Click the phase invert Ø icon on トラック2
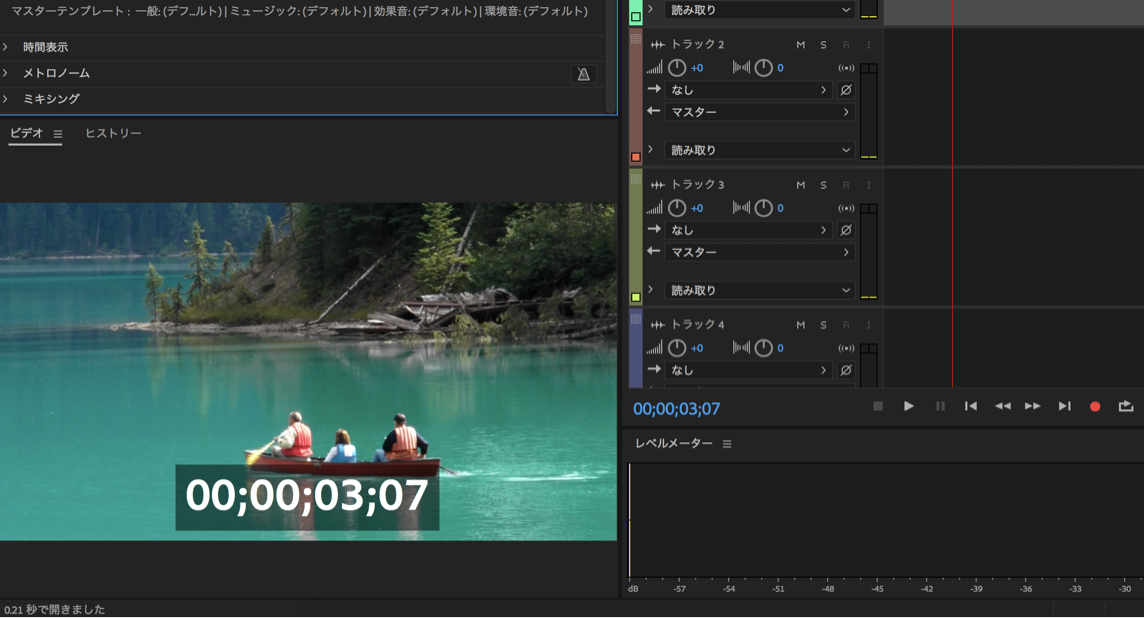This screenshot has height=618, width=1144. click(x=846, y=89)
